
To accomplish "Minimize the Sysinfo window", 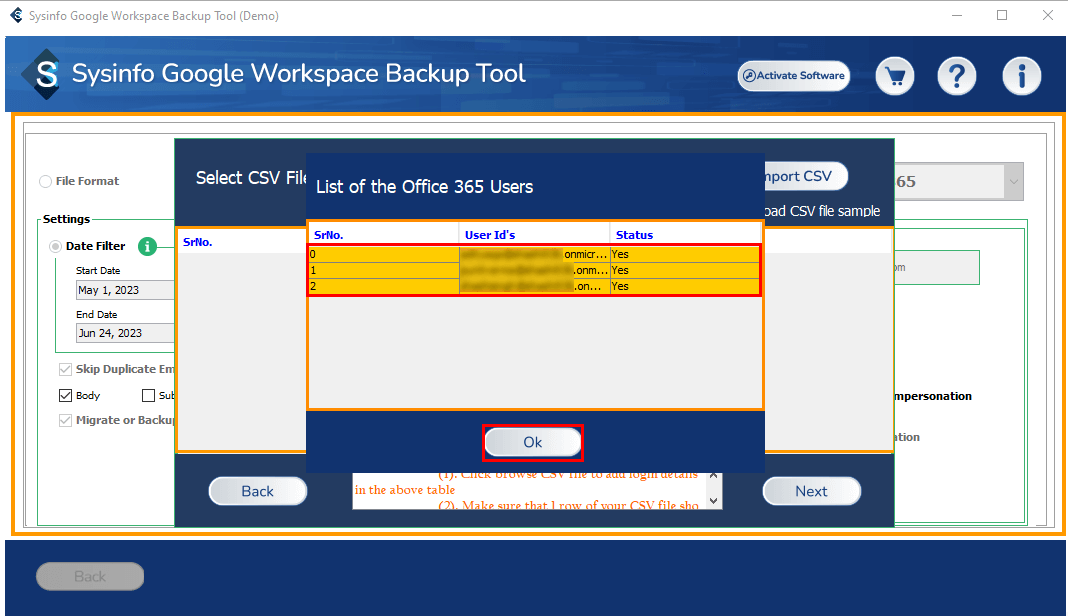I will [x=957, y=15].
